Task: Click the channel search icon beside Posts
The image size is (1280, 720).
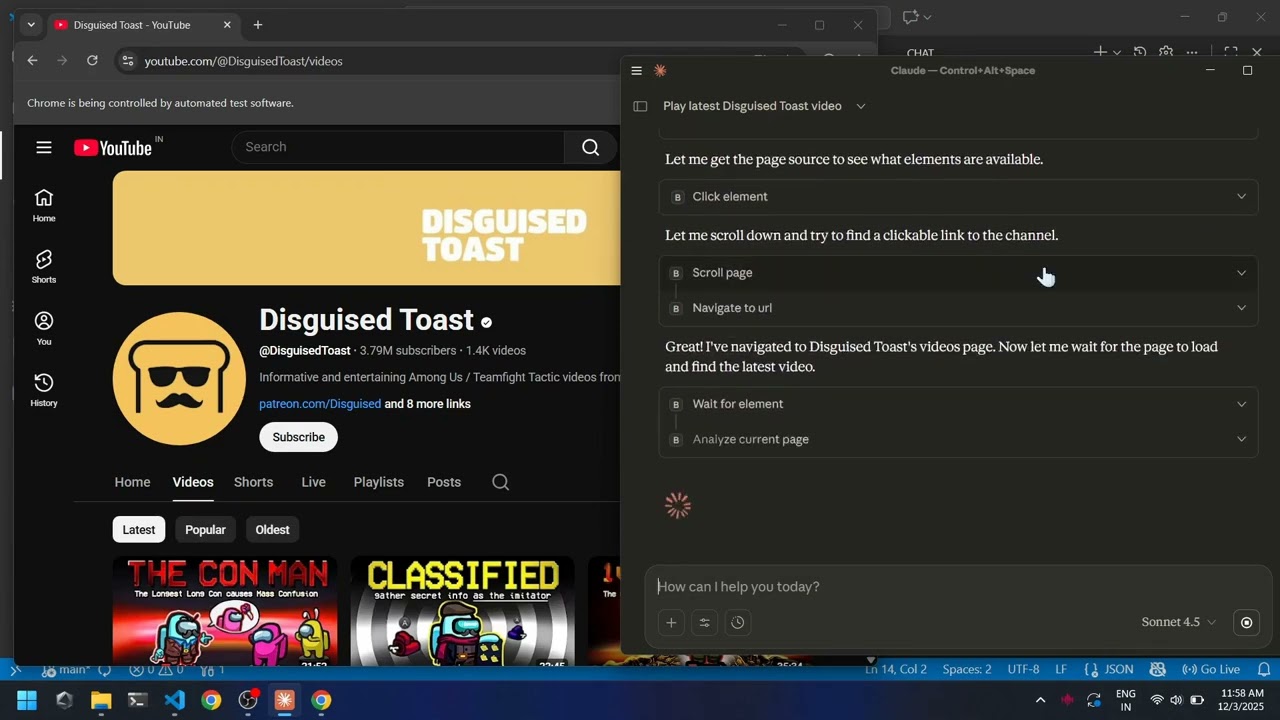Action: tap(501, 482)
